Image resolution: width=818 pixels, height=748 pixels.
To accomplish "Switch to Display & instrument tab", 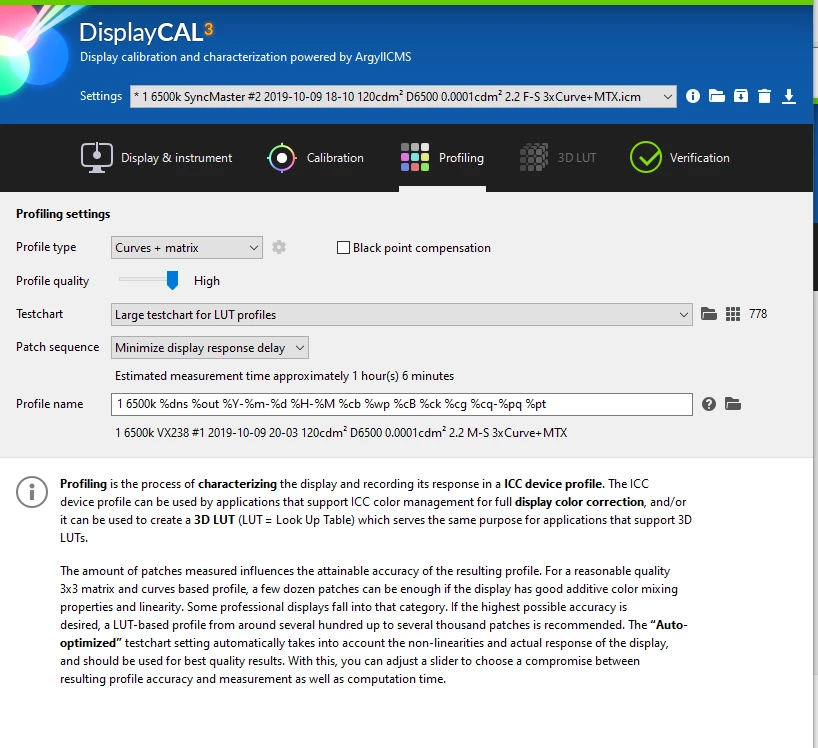I will (x=157, y=158).
